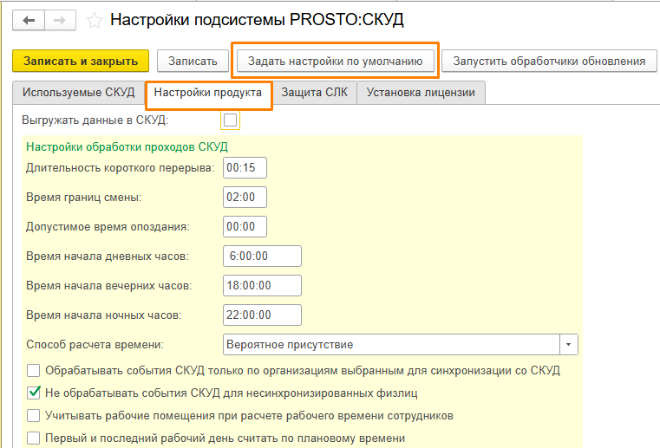Select the 'Настройки продукта' tab
The image size is (660, 448).
[208, 93]
